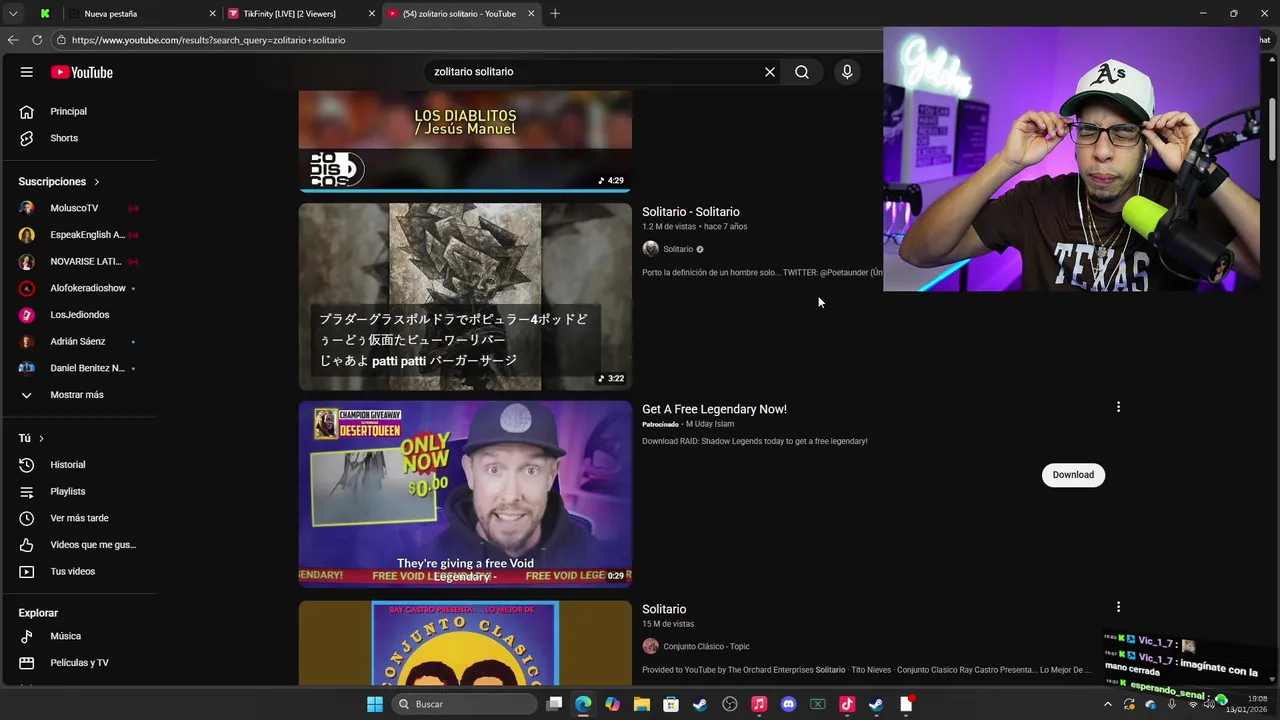The image size is (1280, 720).
Task: Open Ver más tarde list
Action: click(78, 518)
